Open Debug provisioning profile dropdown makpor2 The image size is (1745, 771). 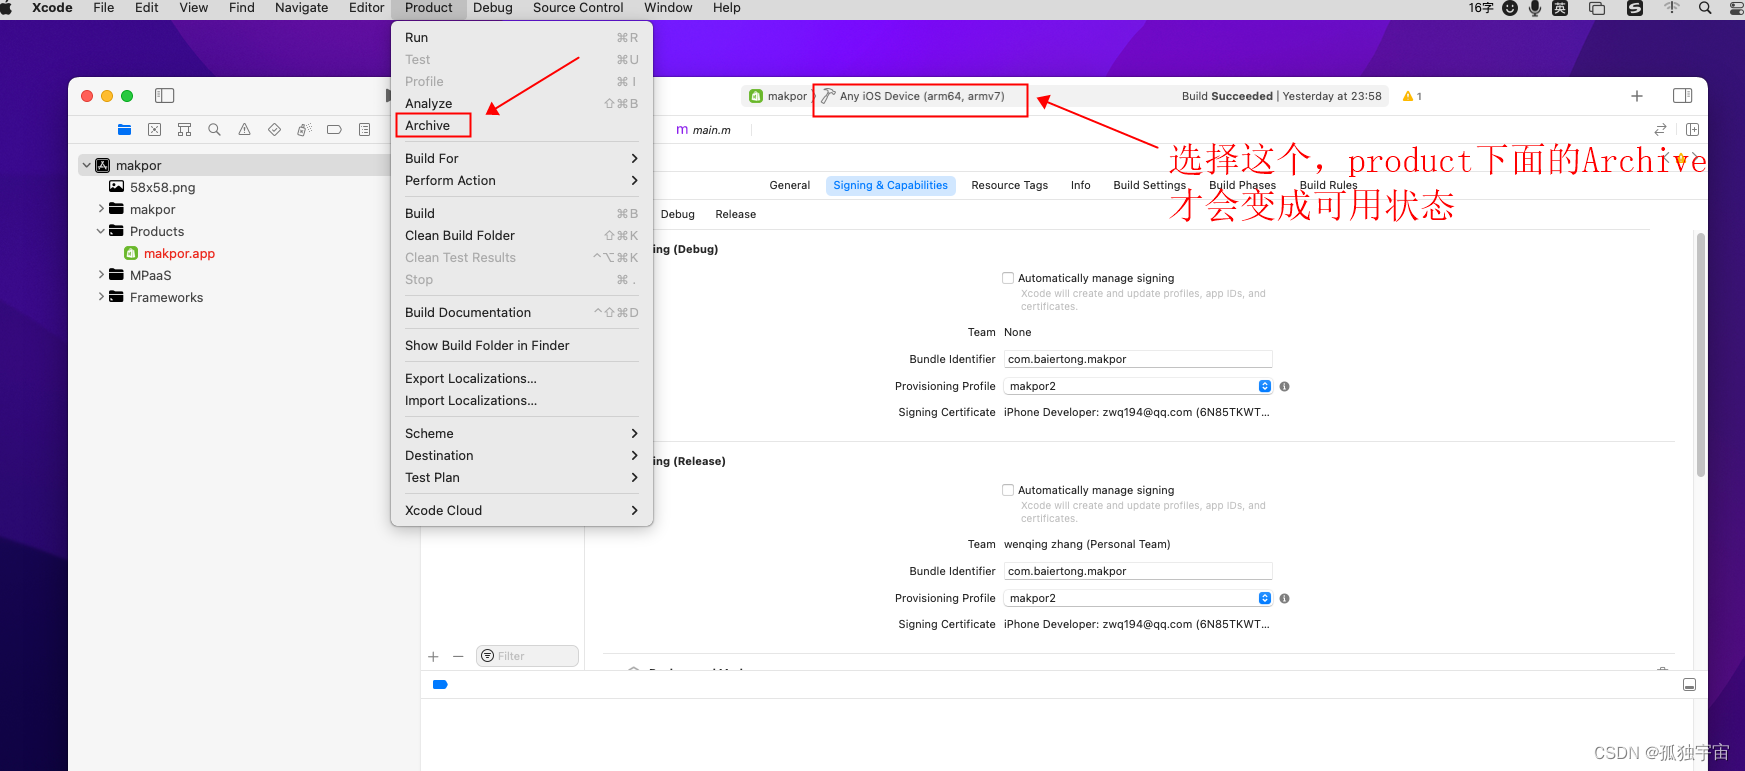(1139, 386)
